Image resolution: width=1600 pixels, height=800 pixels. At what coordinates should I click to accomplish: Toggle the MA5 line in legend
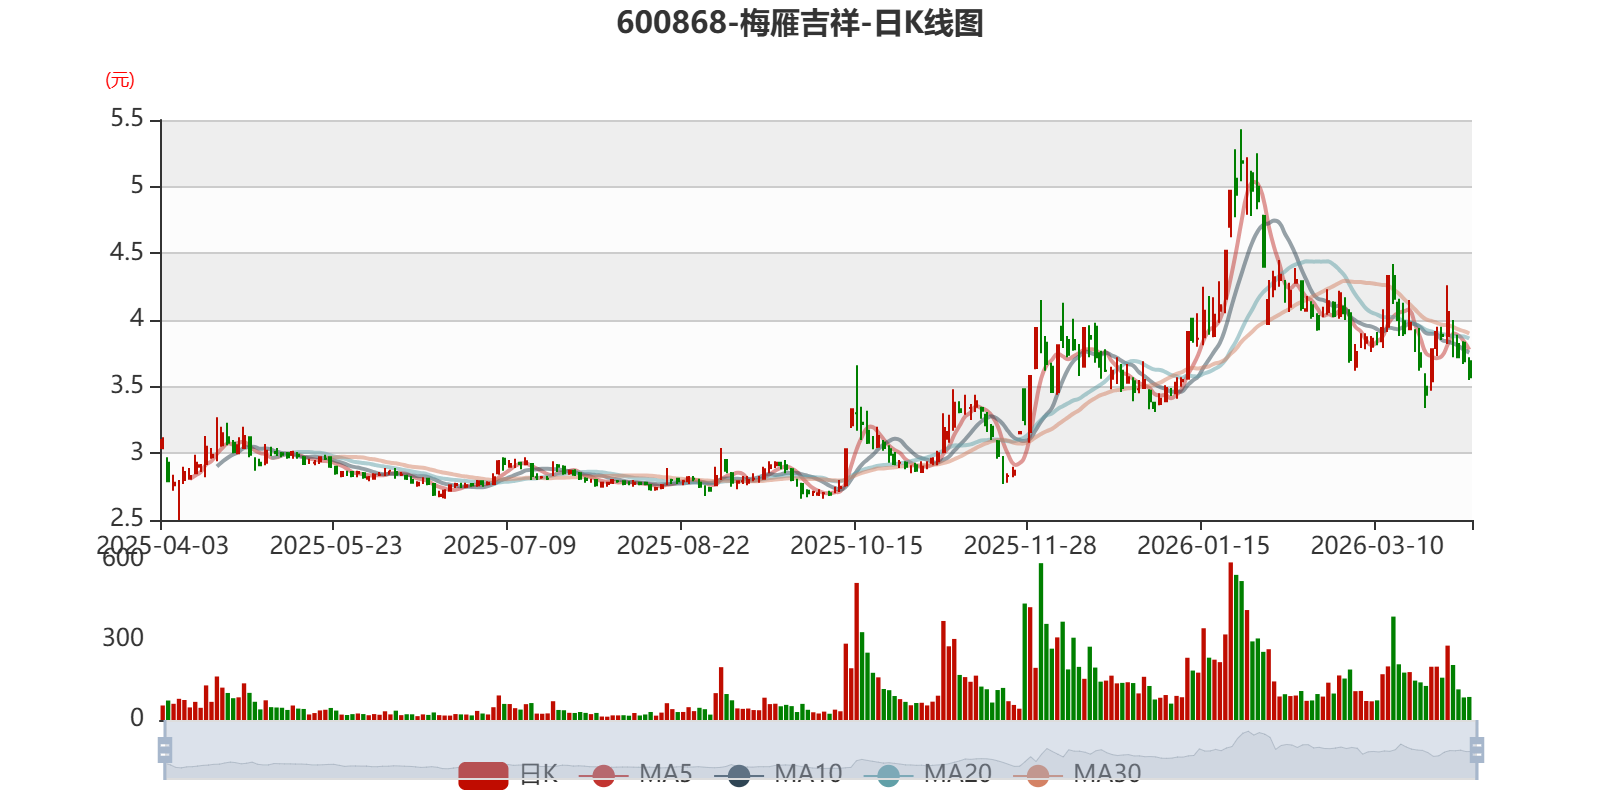coord(635,775)
